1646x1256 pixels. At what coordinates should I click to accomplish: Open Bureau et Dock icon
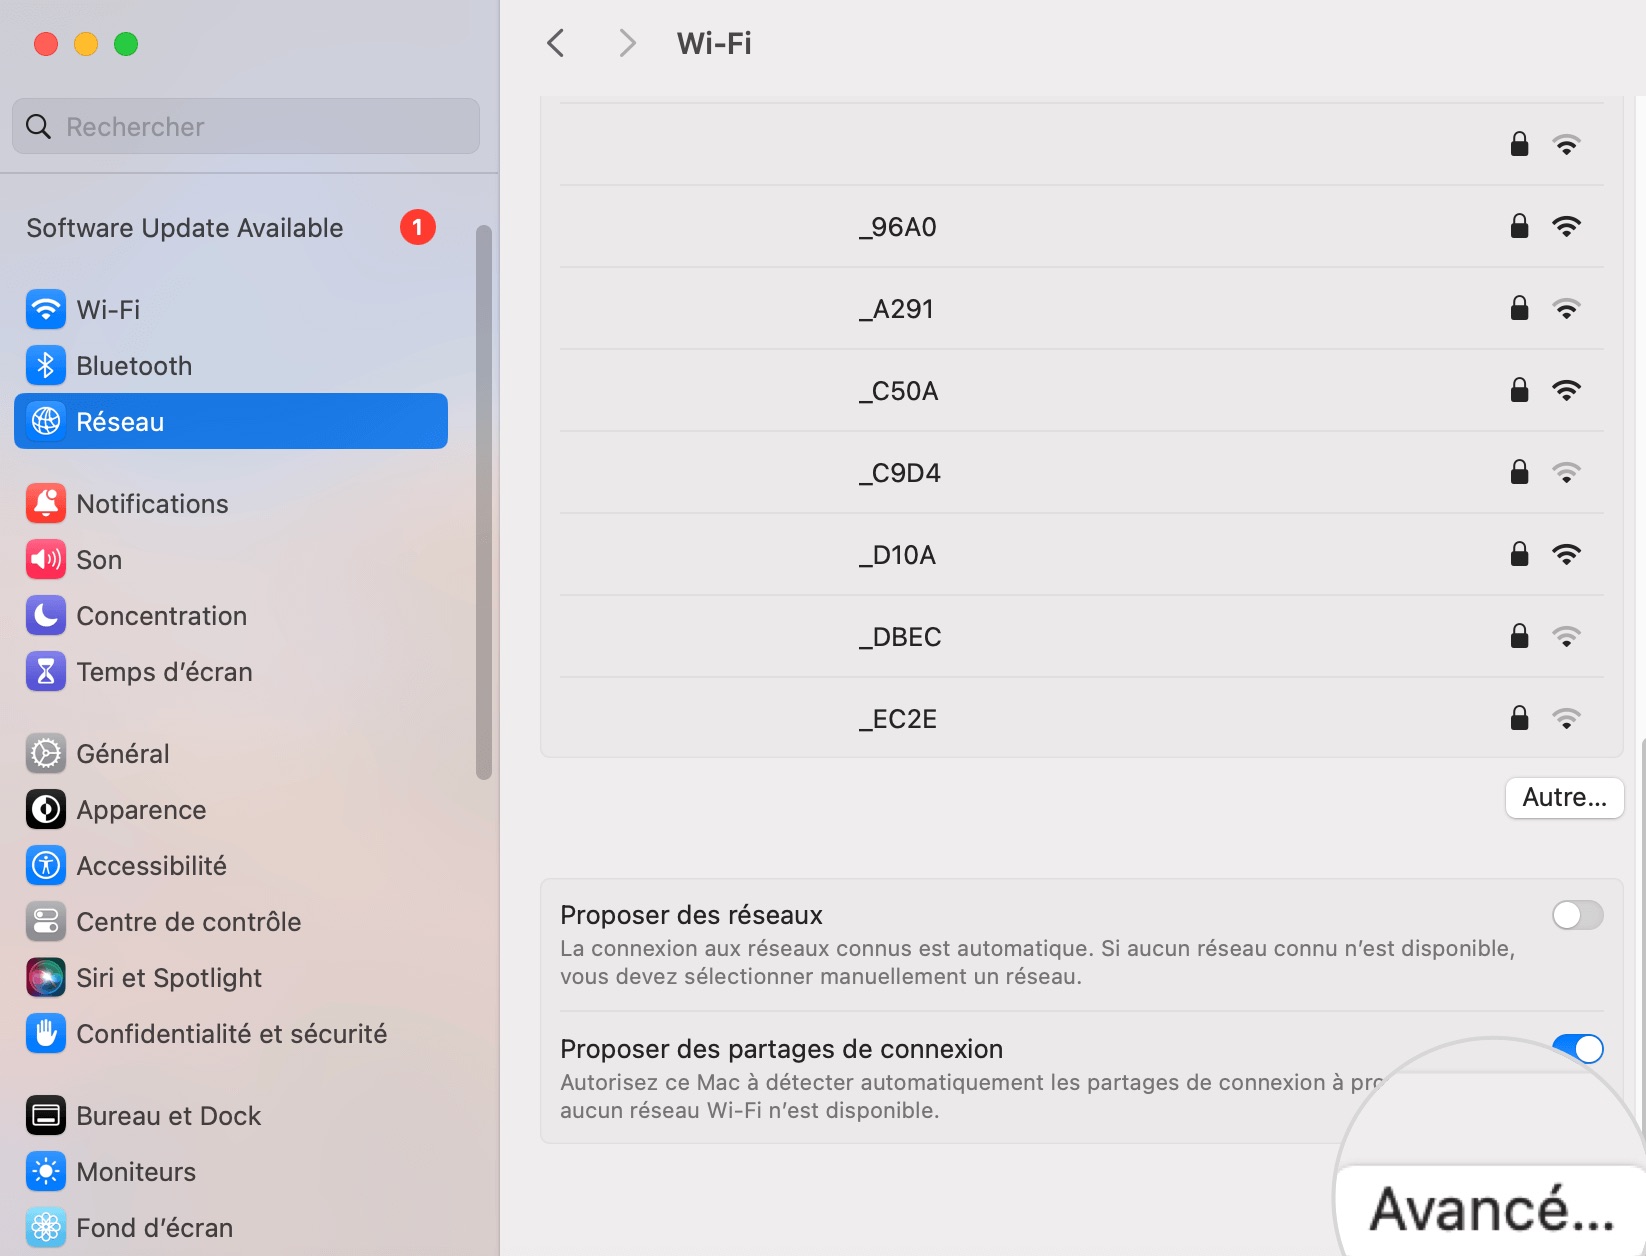[x=46, y=1115]
